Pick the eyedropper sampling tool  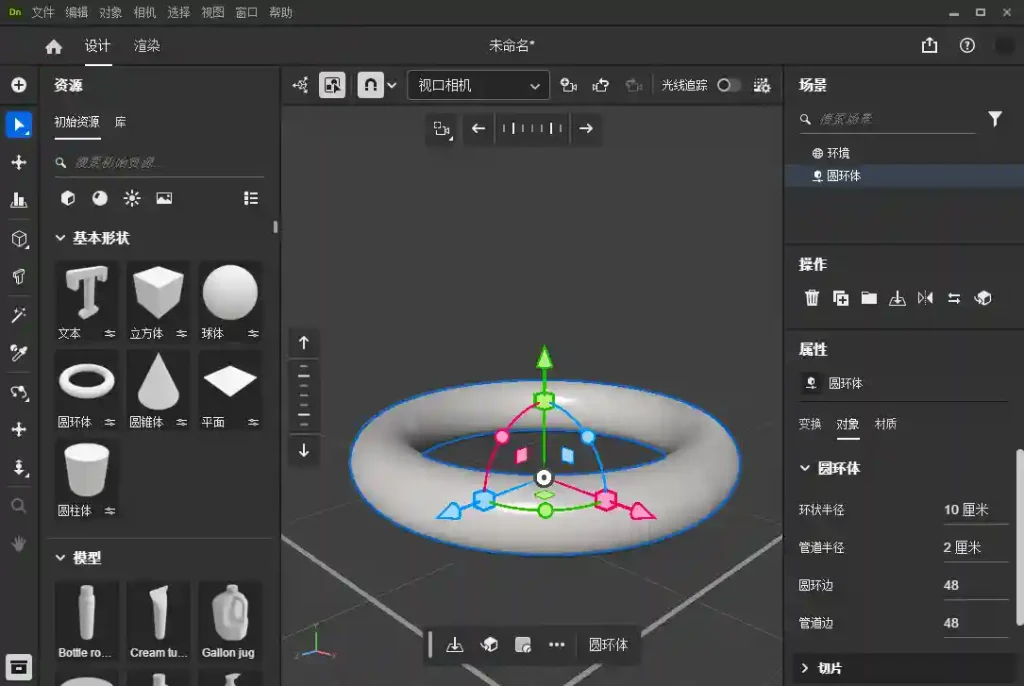[18, 352]
